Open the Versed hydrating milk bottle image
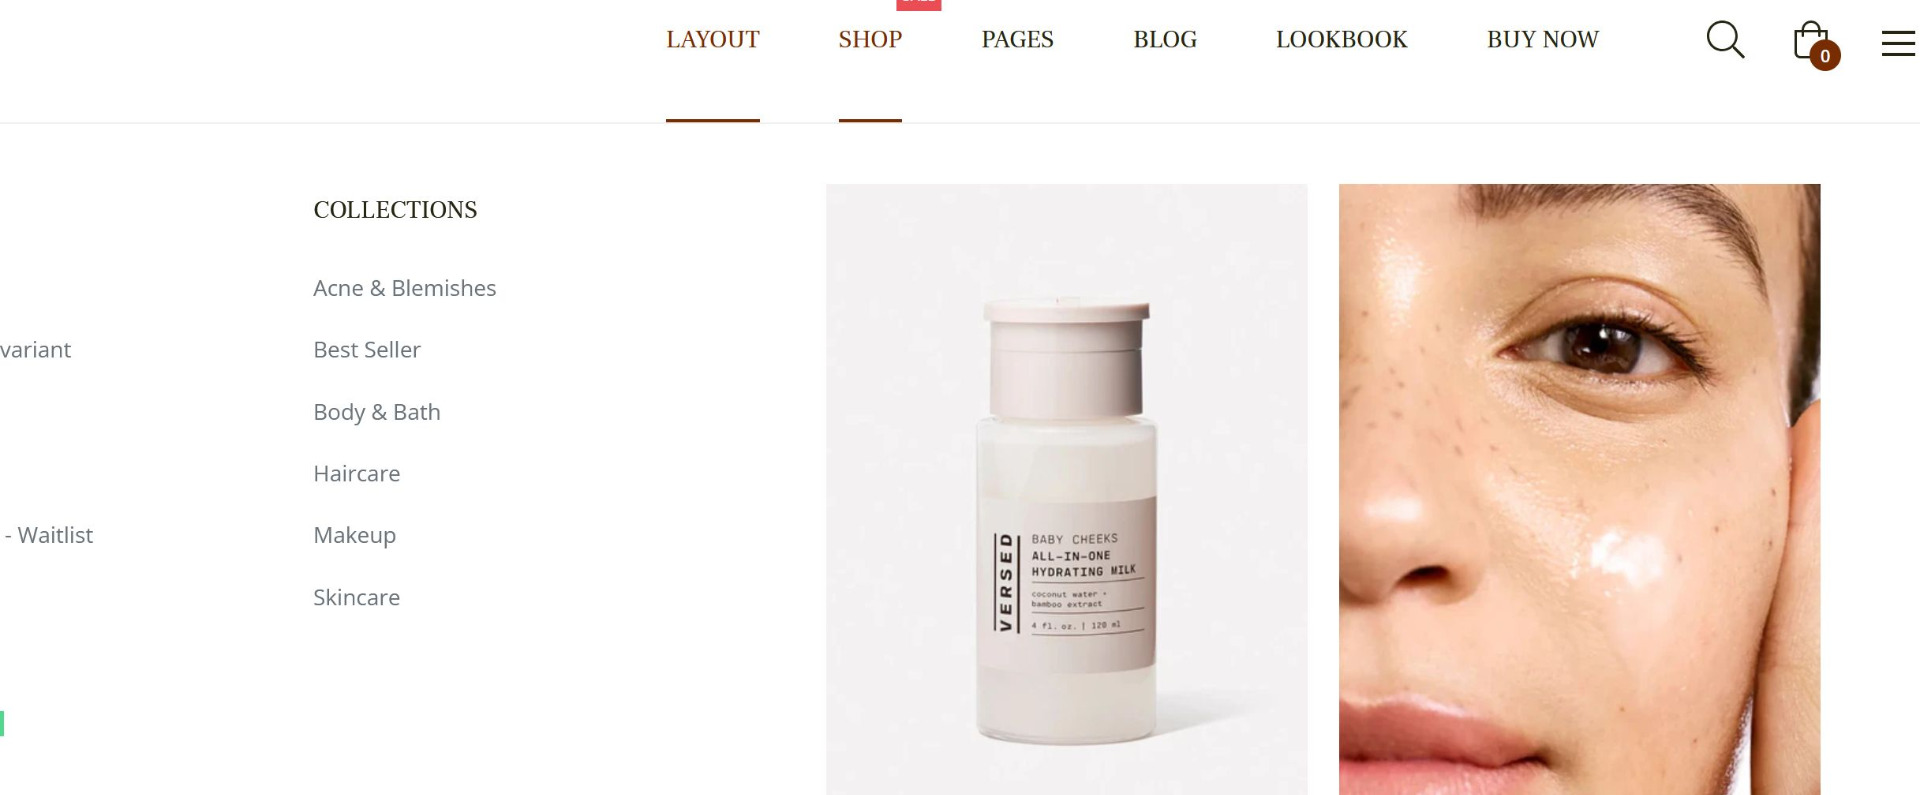 point(1066,489)
